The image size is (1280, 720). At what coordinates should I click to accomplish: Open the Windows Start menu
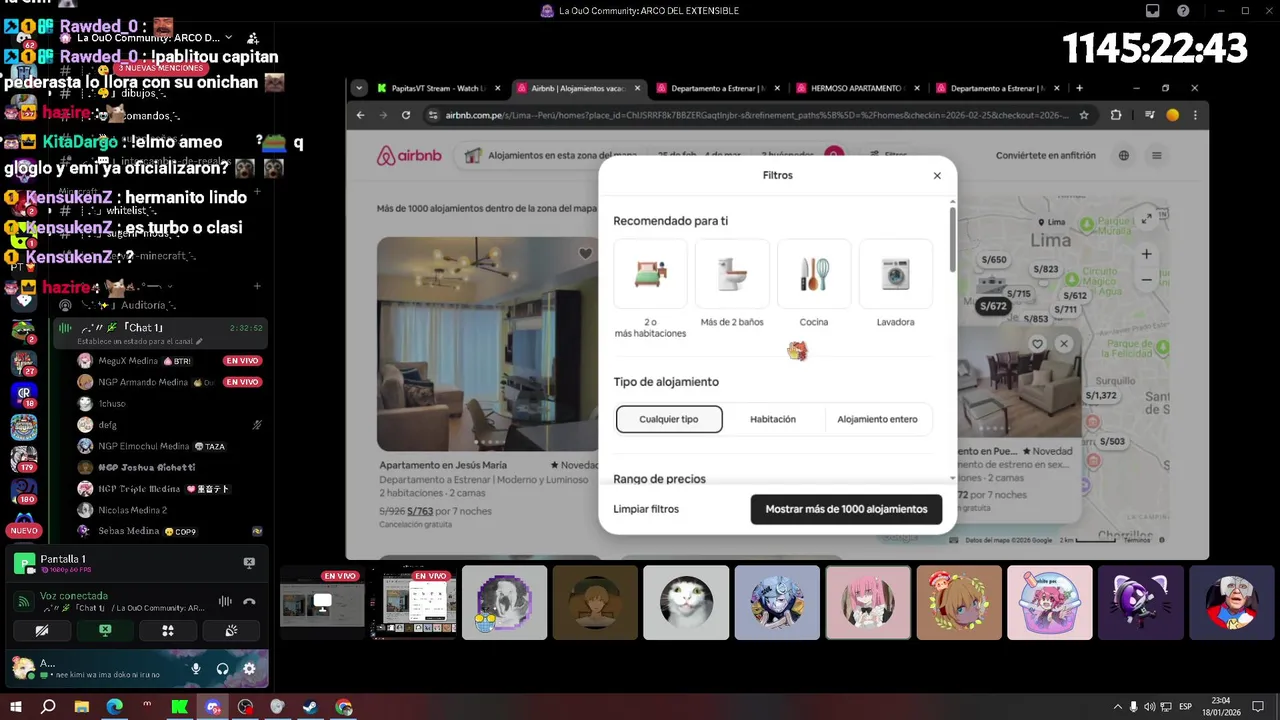(16, 707)
